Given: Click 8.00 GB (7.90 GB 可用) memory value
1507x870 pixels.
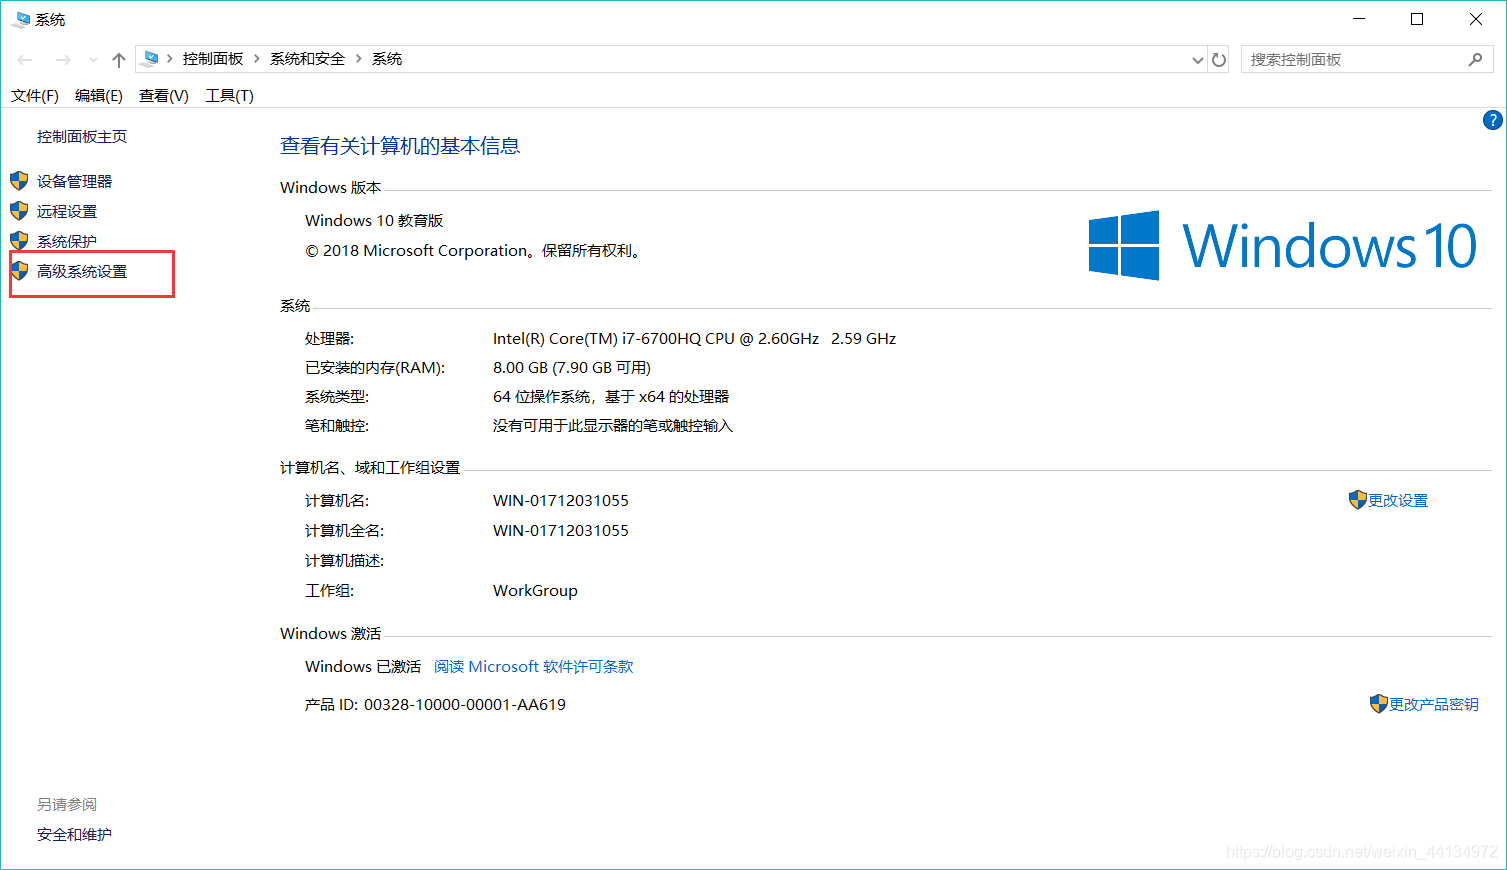Looking at the screenshot, I should [x=572, y=368].
